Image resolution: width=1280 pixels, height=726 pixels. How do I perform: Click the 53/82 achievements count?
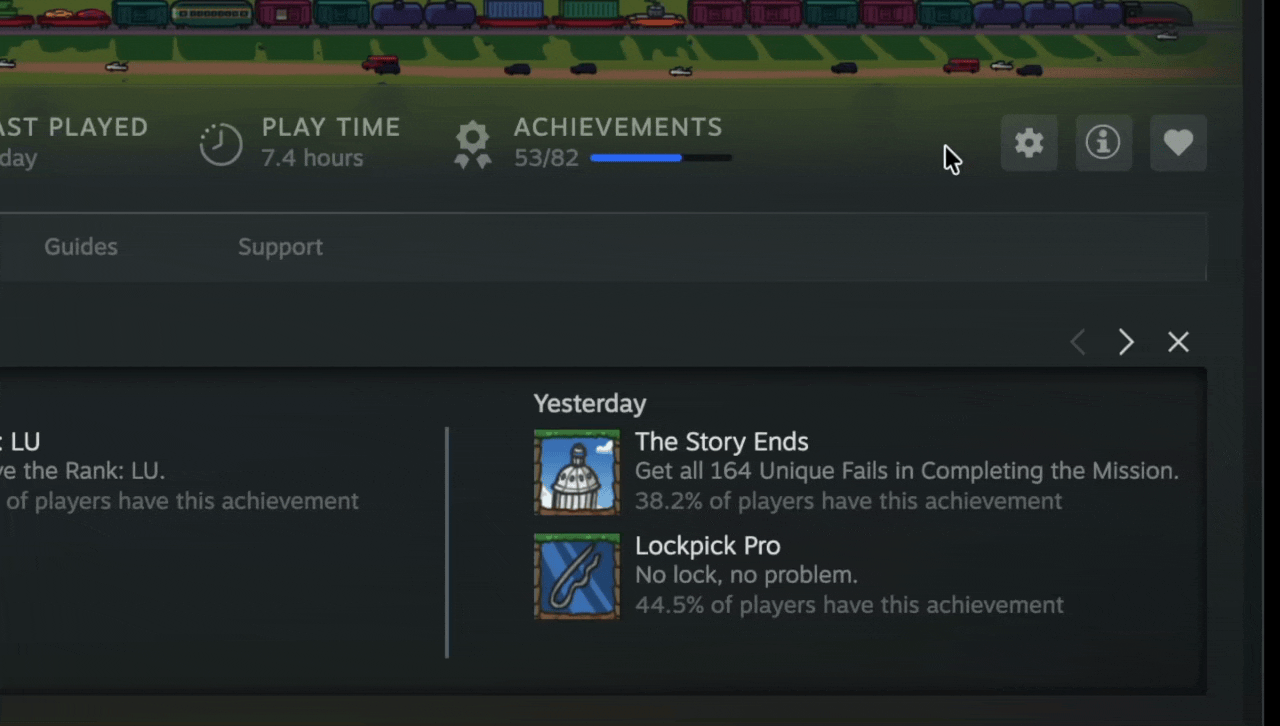(546, 158)
